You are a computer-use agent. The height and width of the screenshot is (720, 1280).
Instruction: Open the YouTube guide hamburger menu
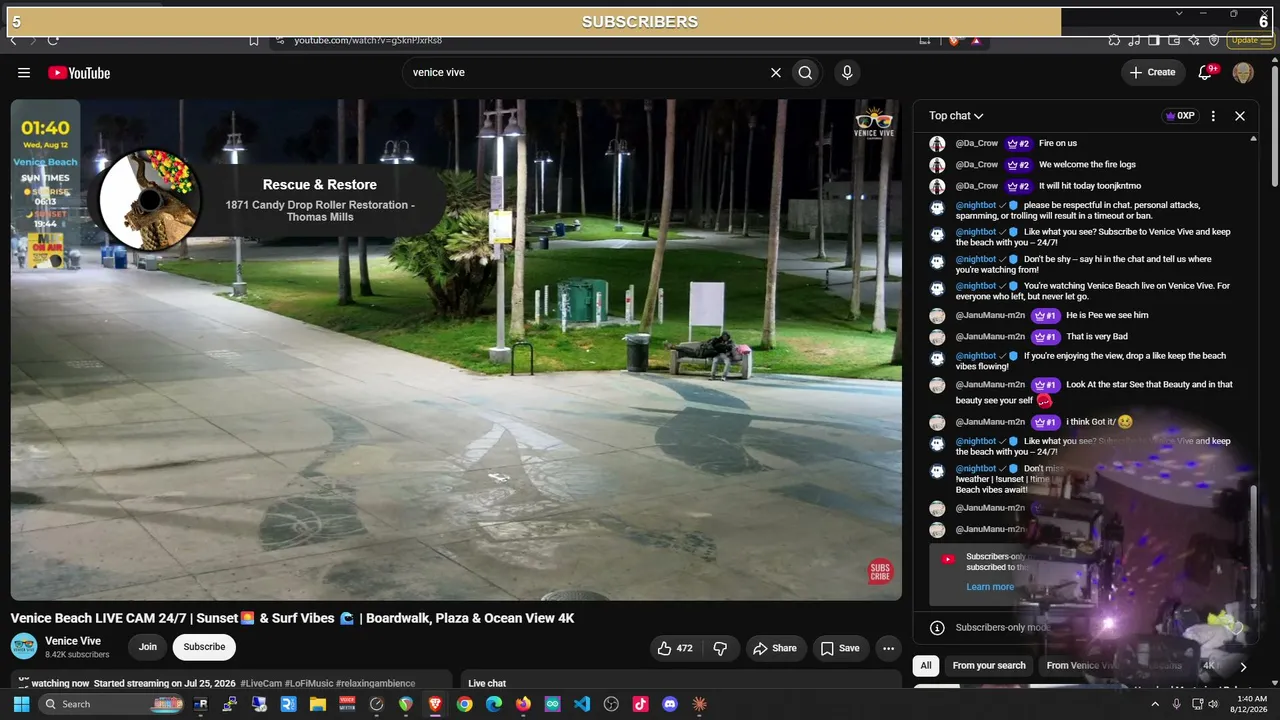24,73
